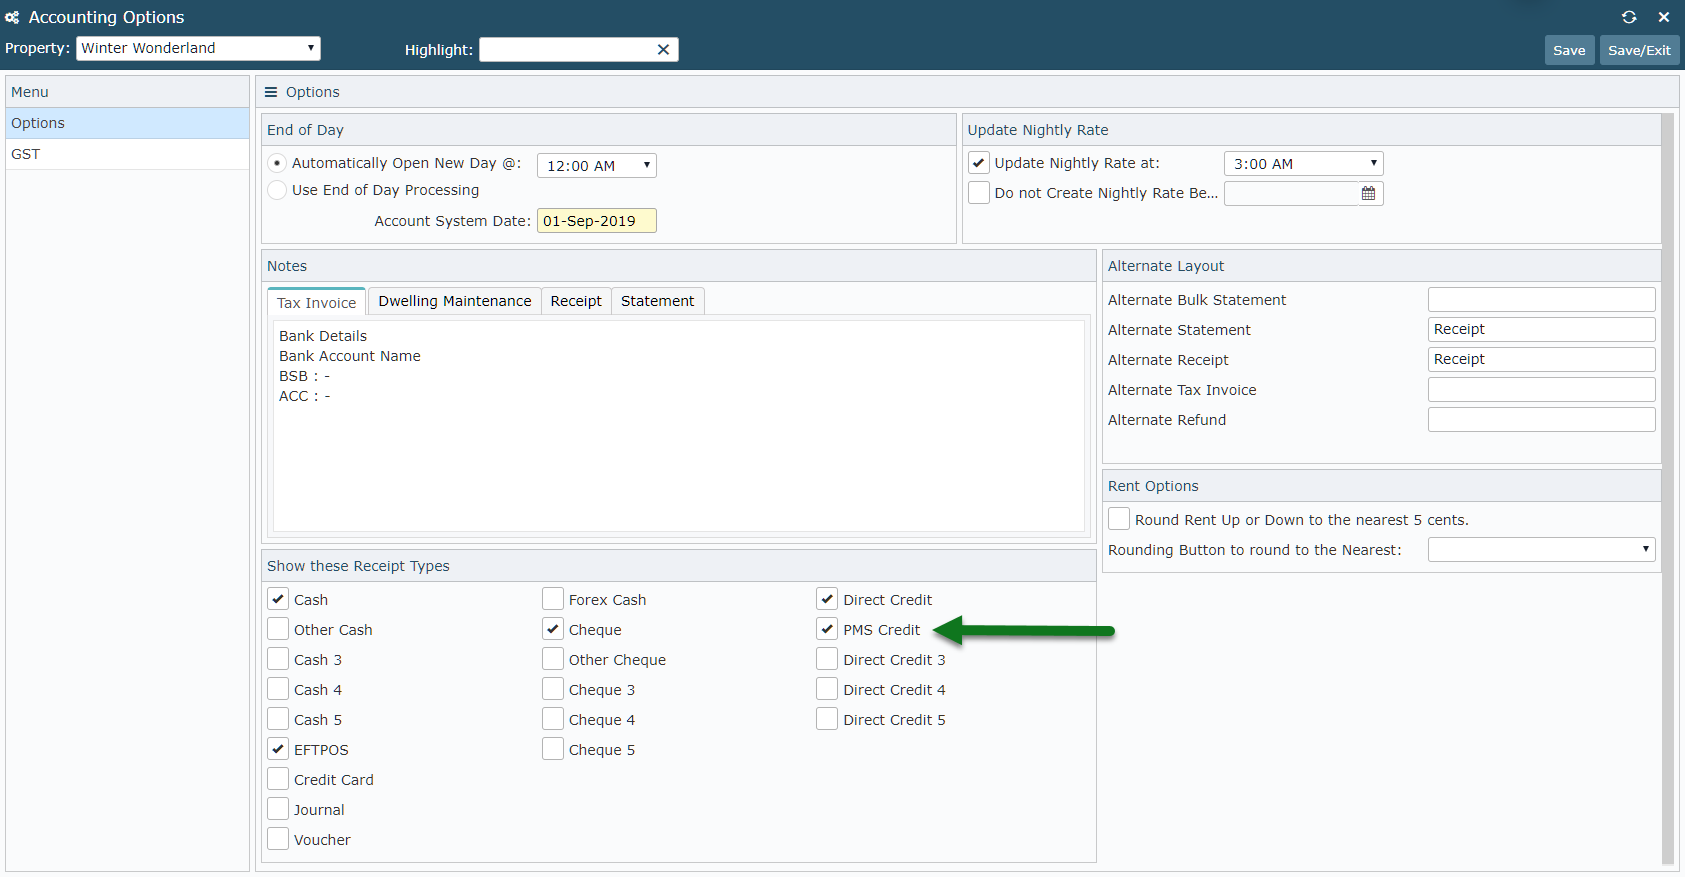Click the Account System Date field
This screenshot has width=1685, height=877.
(x=597, y=221)
